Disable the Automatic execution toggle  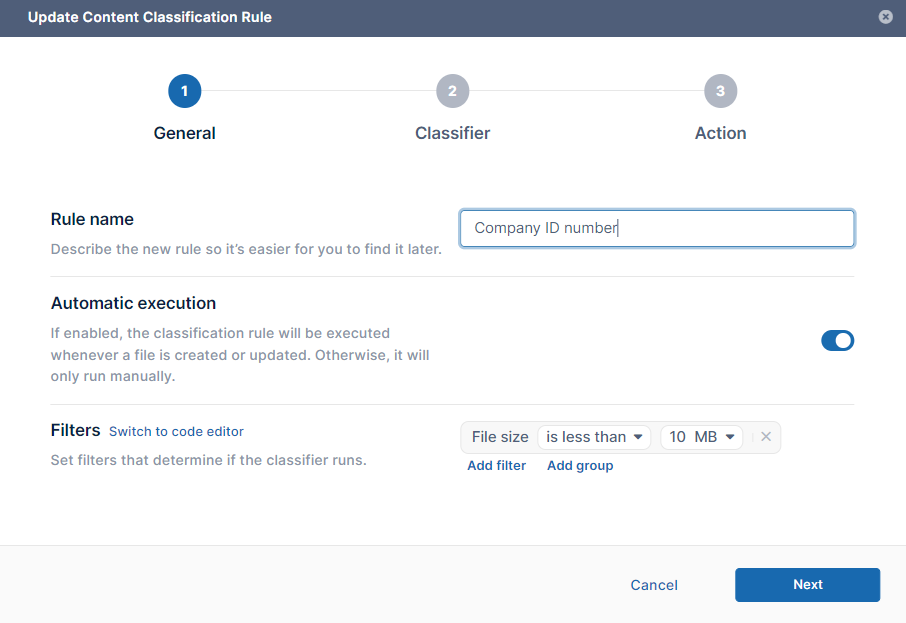837,341
